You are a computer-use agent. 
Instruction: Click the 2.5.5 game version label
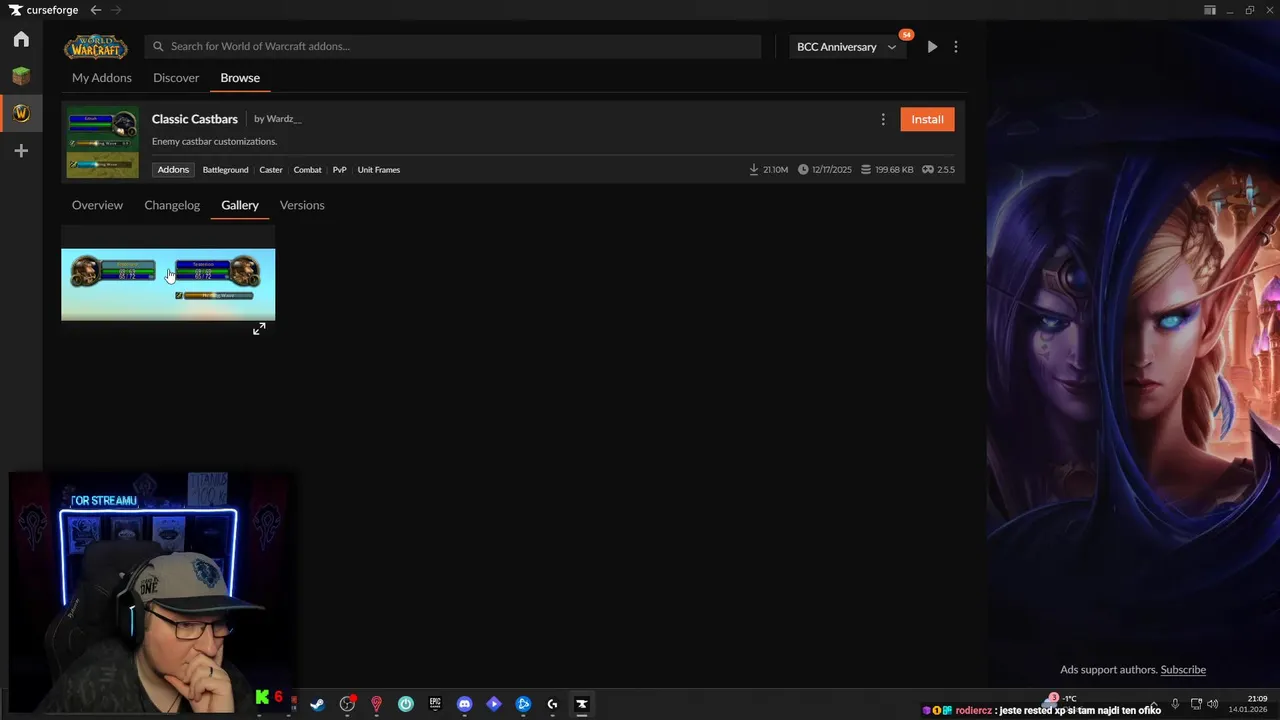(x=938, y=170)
